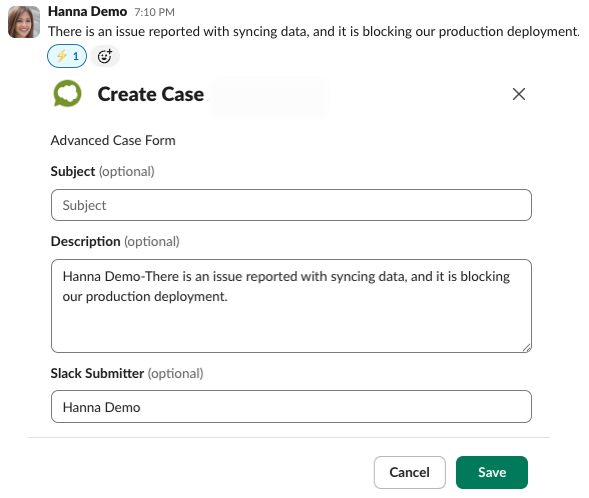Click into the Subject input field

pos(291,205)
